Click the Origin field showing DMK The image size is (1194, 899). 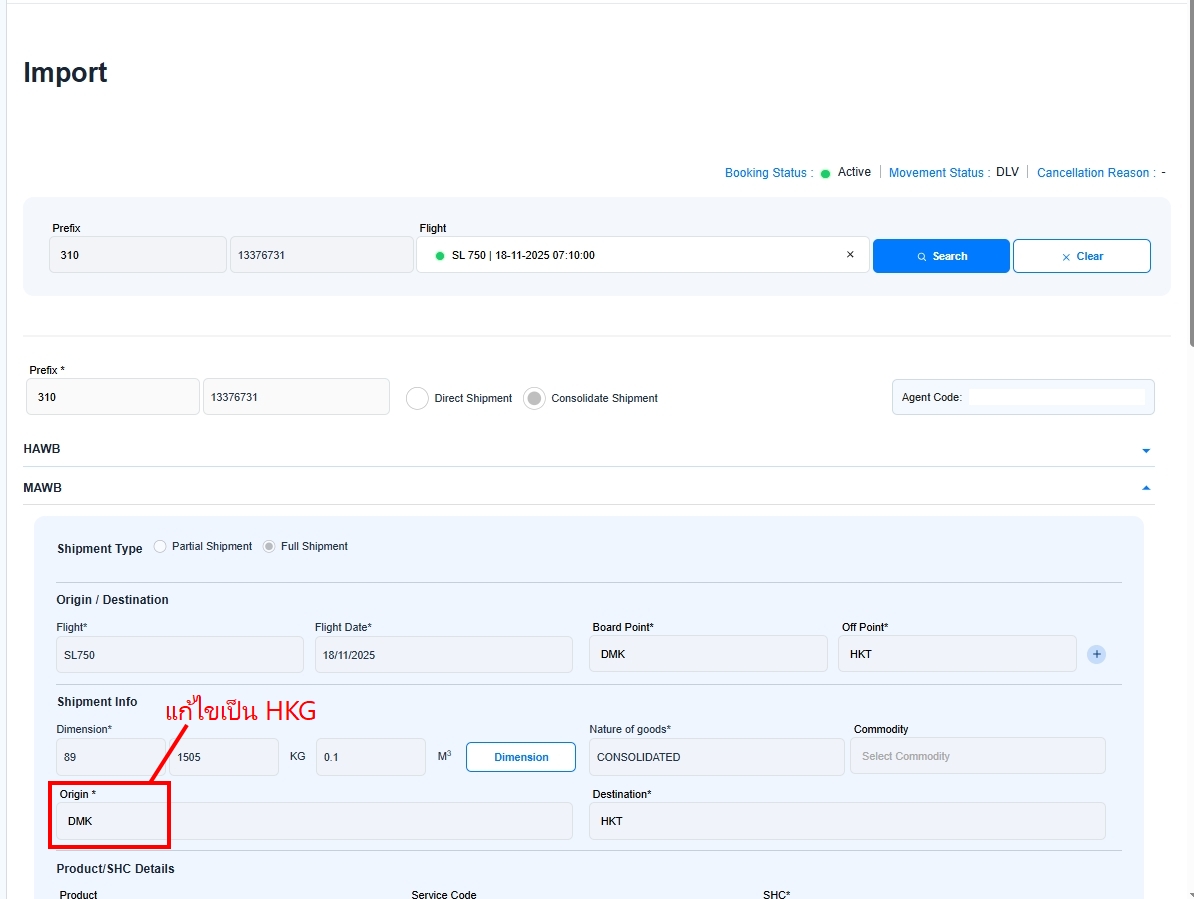(310, 821)
